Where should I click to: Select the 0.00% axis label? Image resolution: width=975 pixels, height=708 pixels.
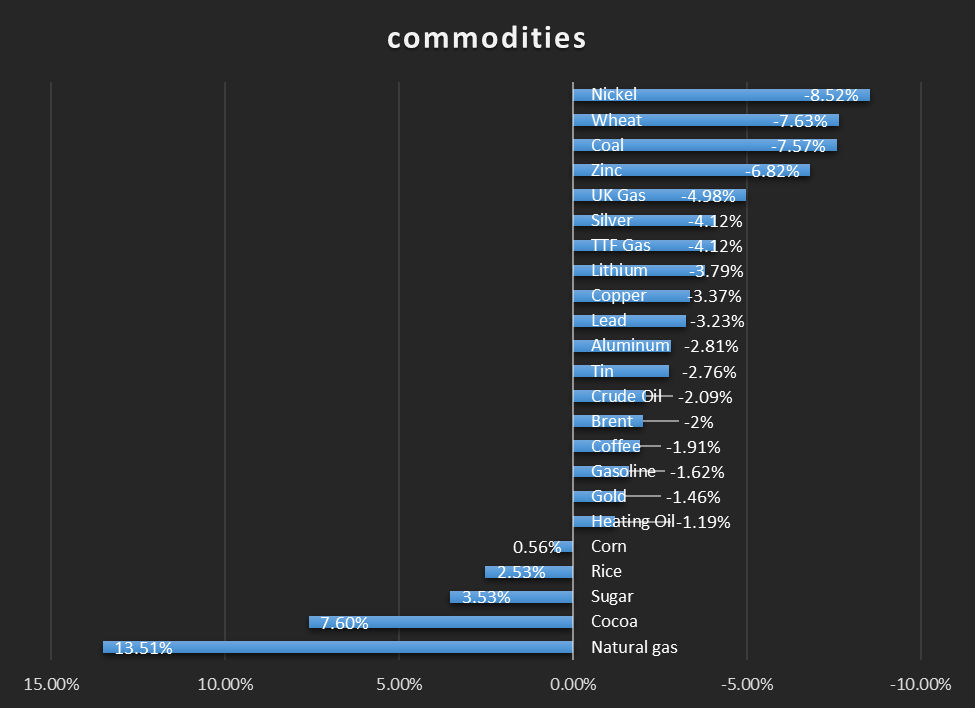coord(573,685)
